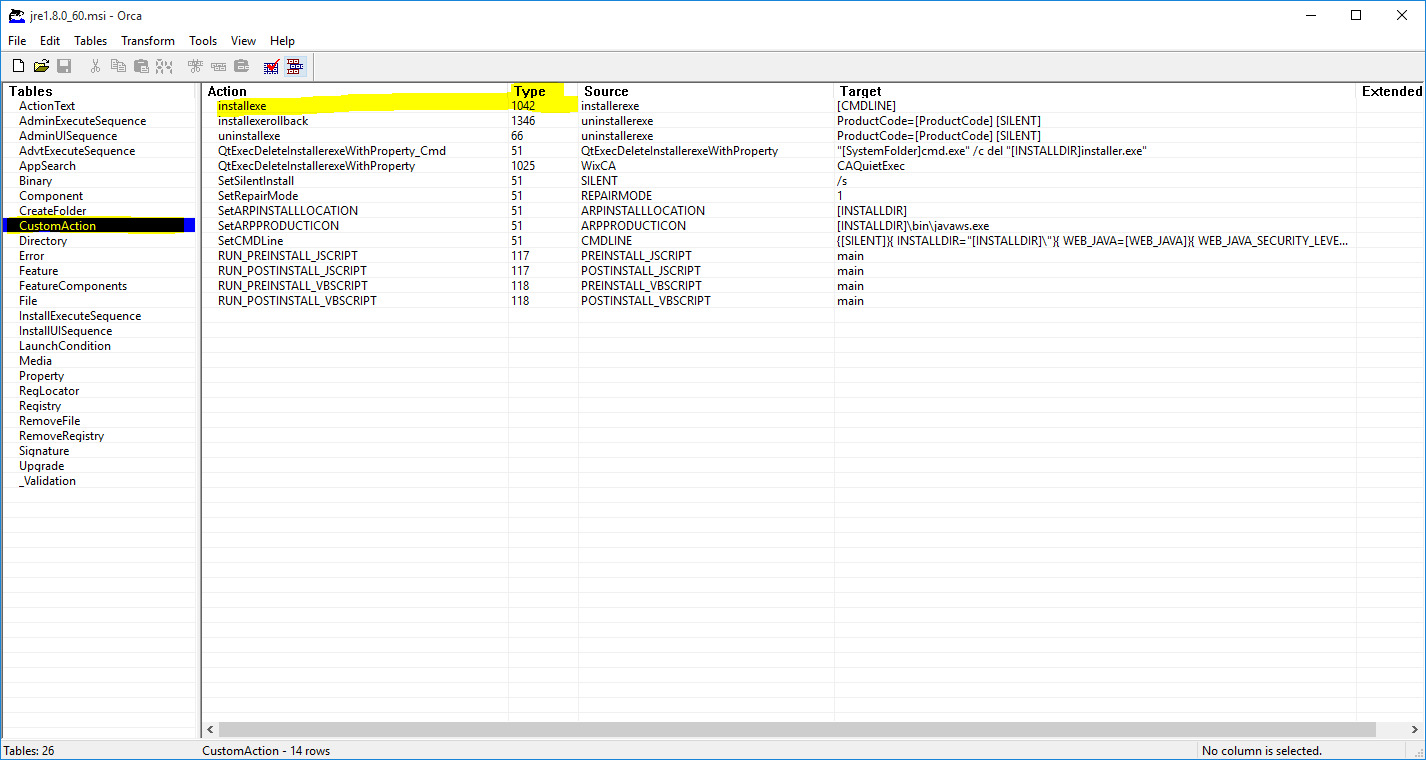1426x760 pixels.
Task: Click the Paste clipboard toolbar icon
Action: click(141, 67)
